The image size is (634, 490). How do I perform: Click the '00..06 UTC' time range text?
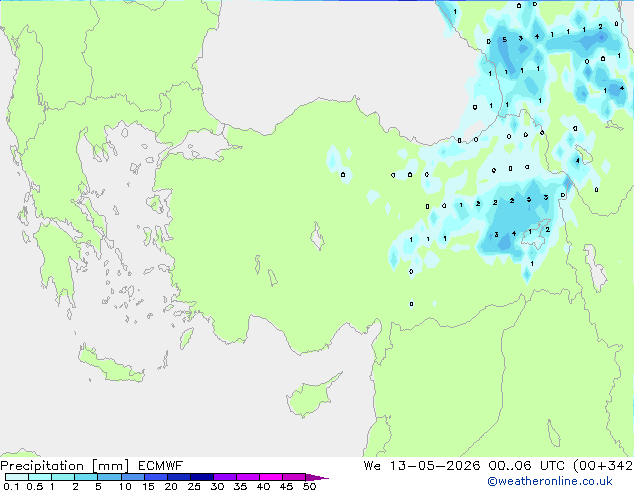click(526, 466)
